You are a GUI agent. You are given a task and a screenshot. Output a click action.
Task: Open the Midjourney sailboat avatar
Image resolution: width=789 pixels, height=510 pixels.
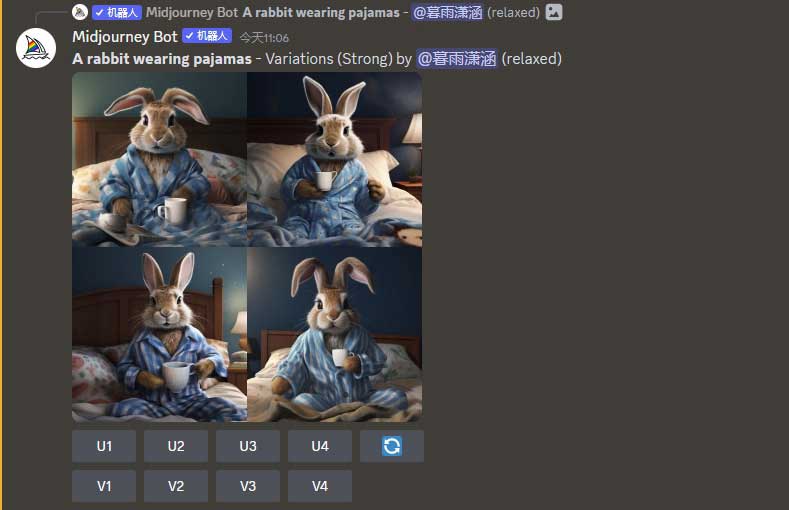[x=36, y=48]
